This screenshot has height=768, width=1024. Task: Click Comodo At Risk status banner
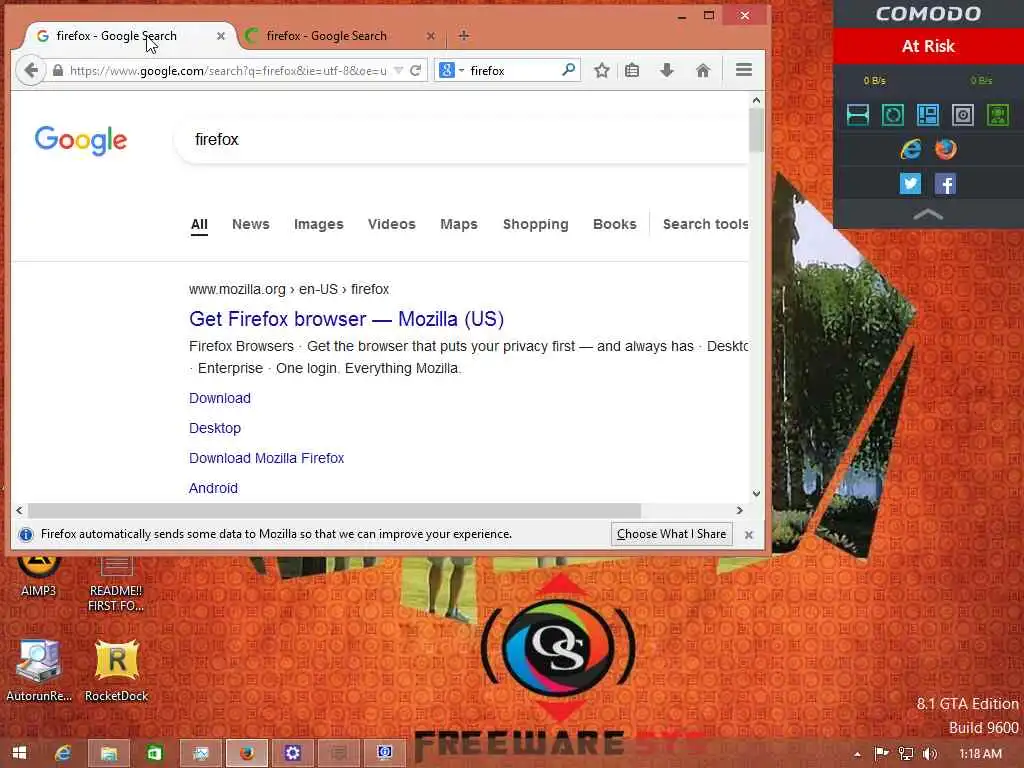[928, 46]
